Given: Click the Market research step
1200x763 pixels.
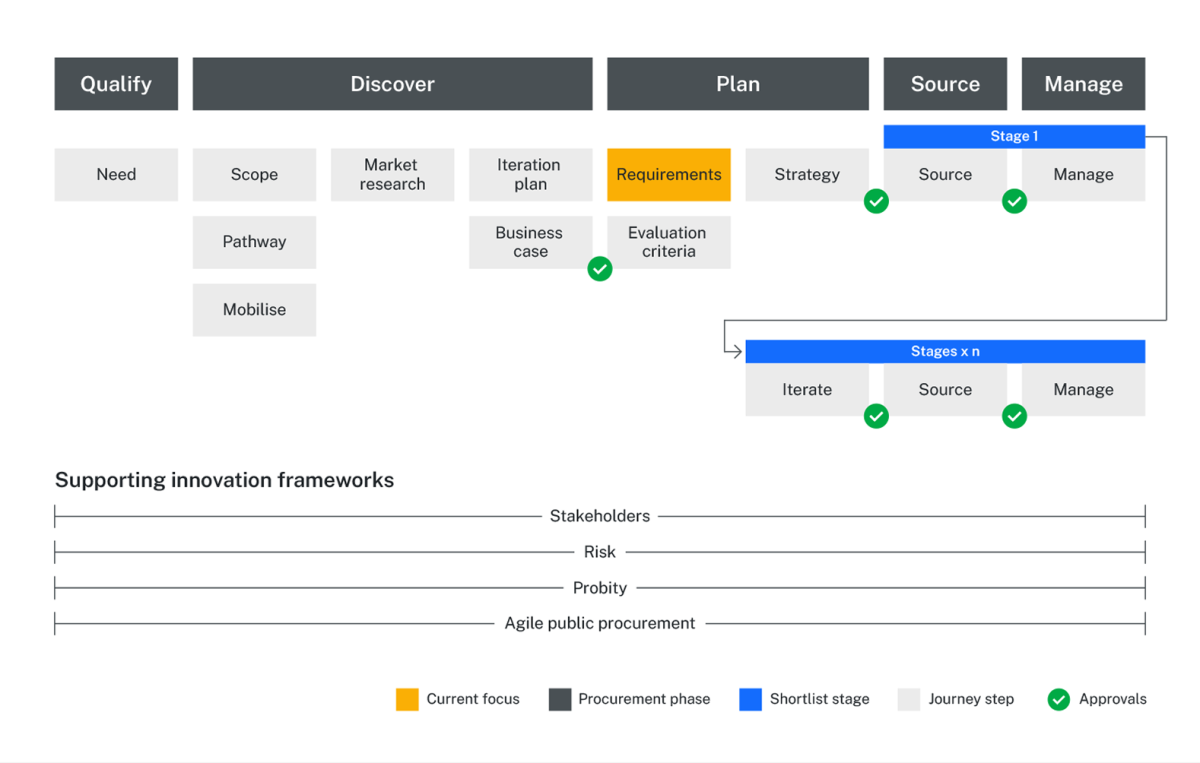Looking at the screenshot, I should pyautogui.click(x=392, y=174).
